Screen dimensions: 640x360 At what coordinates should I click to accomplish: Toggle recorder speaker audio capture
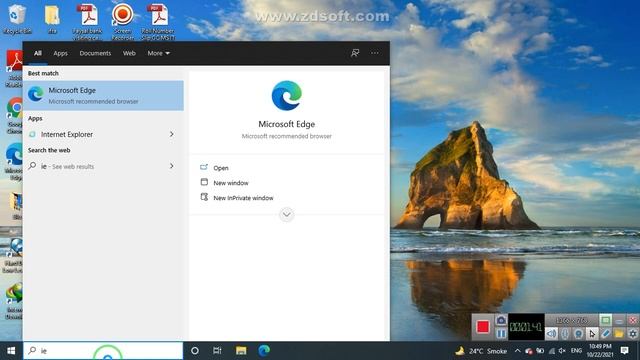(x=551, y=334)
